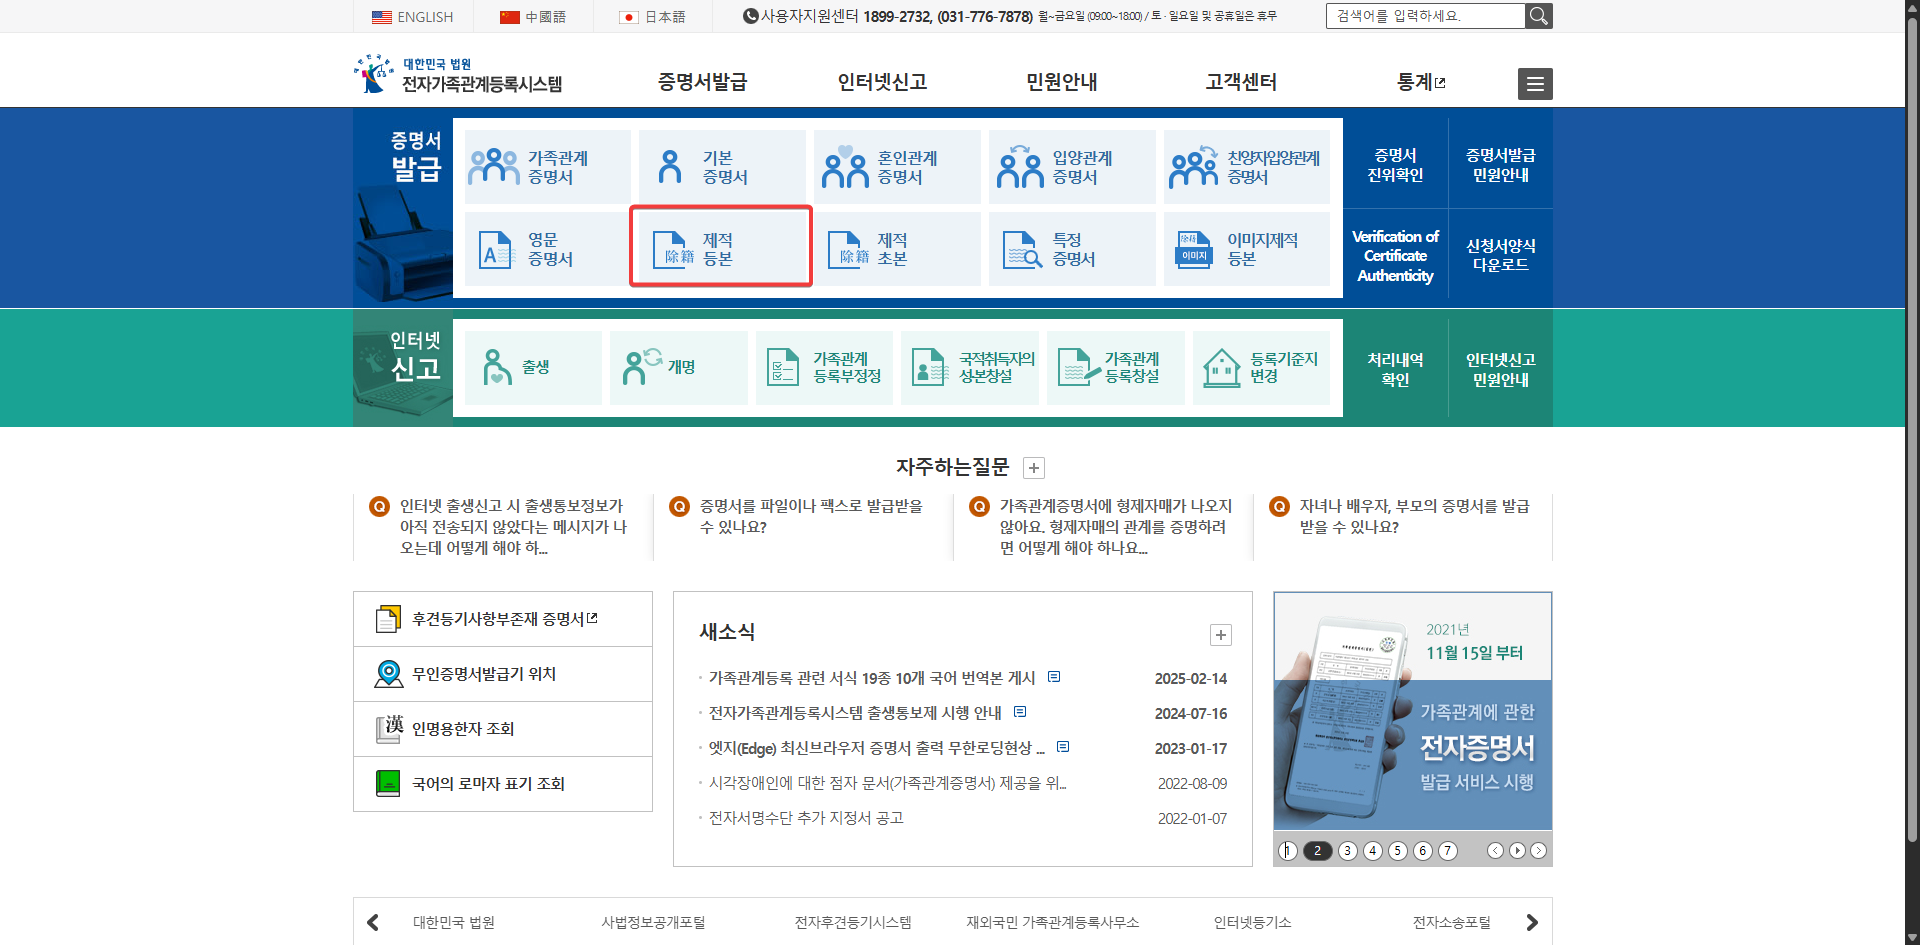Viewport: 1920px width, 945px height.
Task: Open 기본증명서 issuance
Action: (x=721, y=165)
